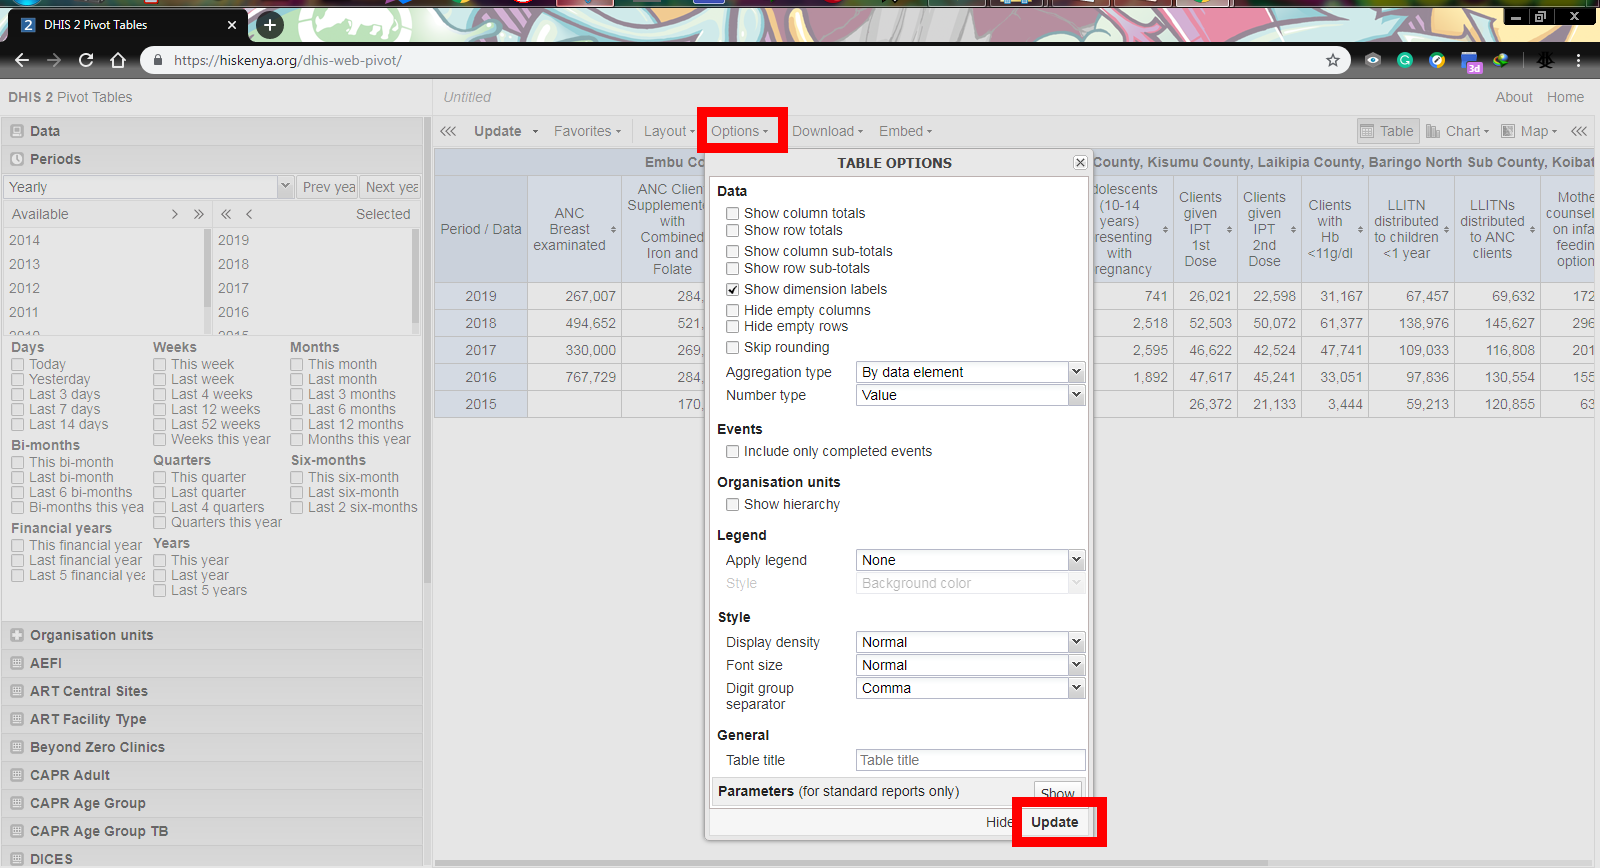Tick the Skip rounding checkbox
The width and height of the screenshot is (1600, 868).
733,347
